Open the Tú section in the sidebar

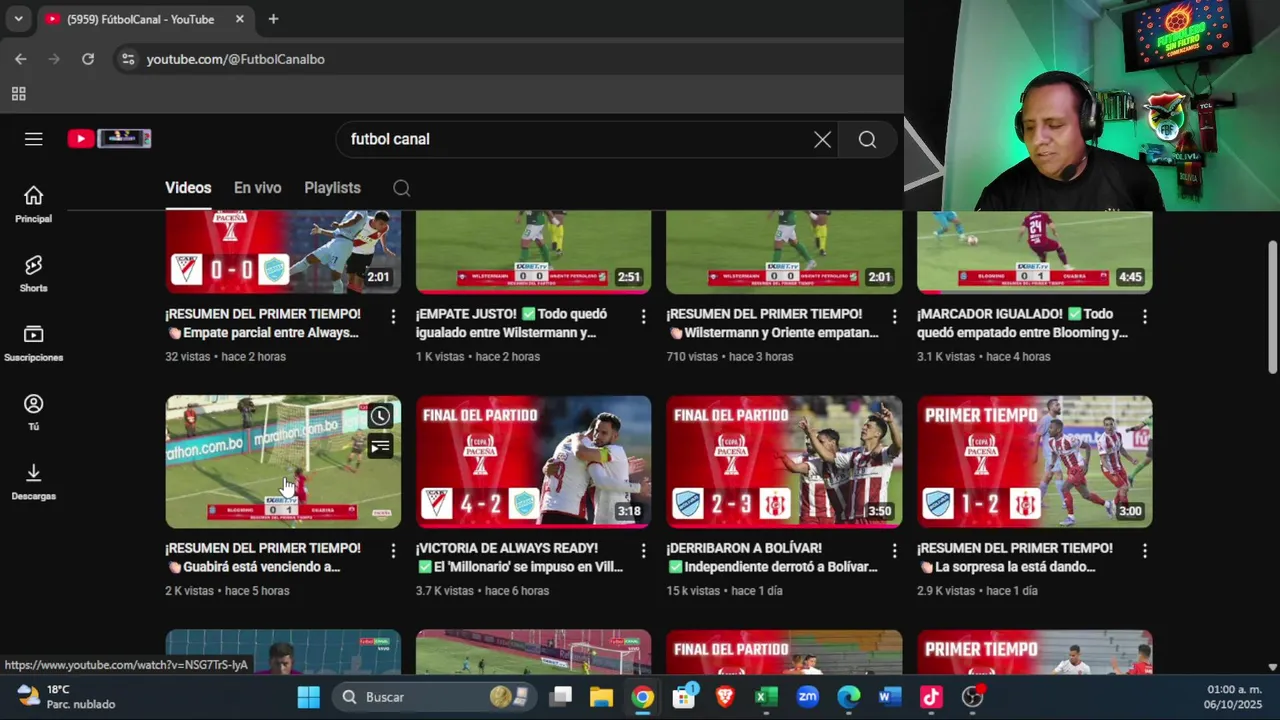pos(34,412)
